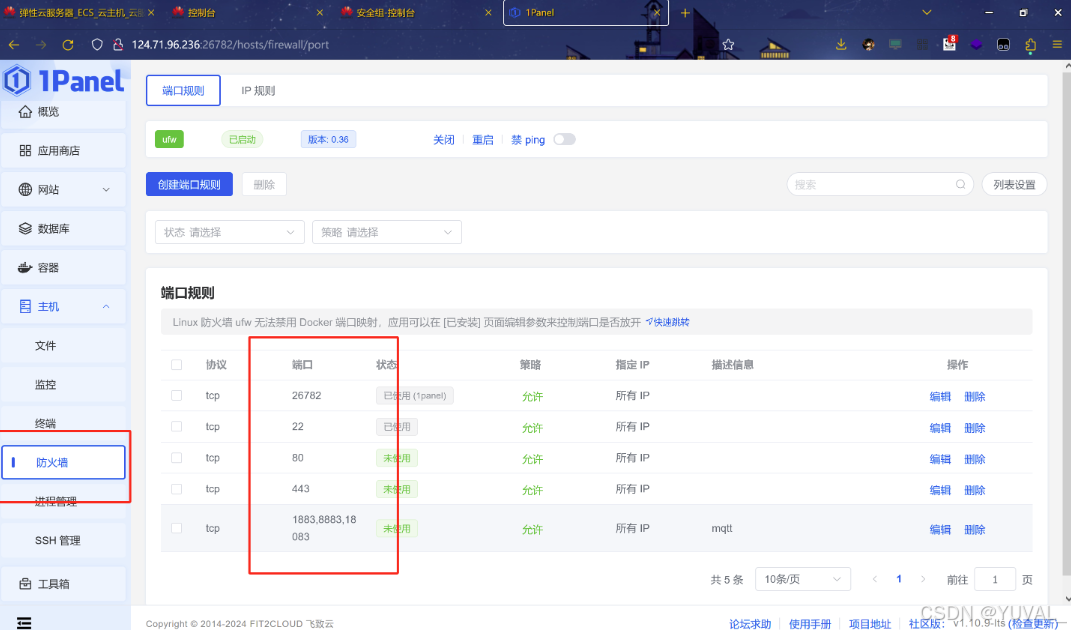This screenshot has width=1071, height=630.
Task: Click 论坛求助 footer link
Action: click(750, 624)
